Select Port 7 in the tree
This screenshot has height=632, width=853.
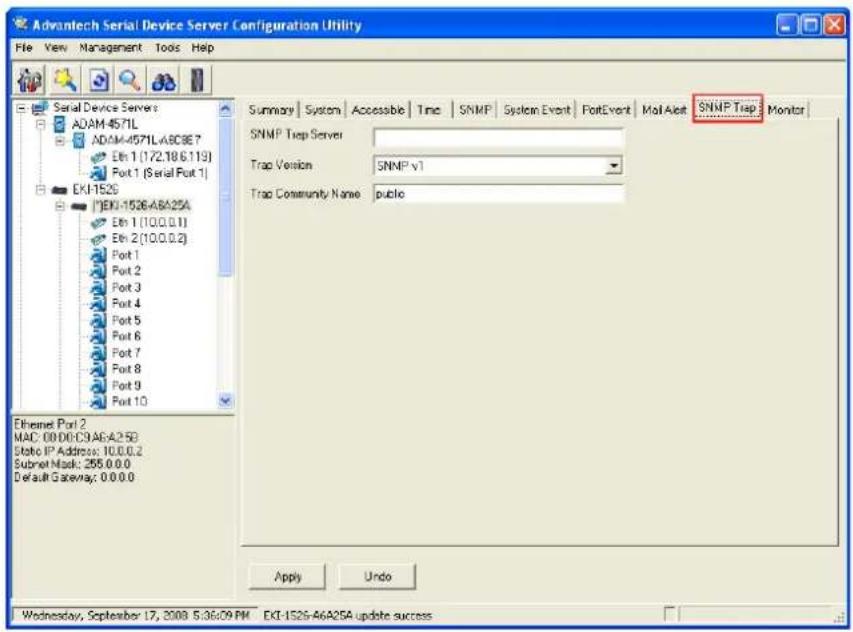click(126, 352)
